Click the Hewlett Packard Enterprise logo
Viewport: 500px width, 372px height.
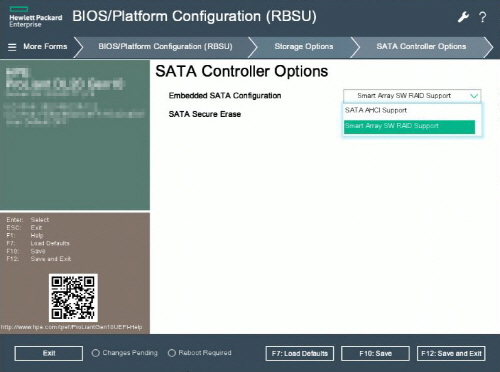pos(35,17)
